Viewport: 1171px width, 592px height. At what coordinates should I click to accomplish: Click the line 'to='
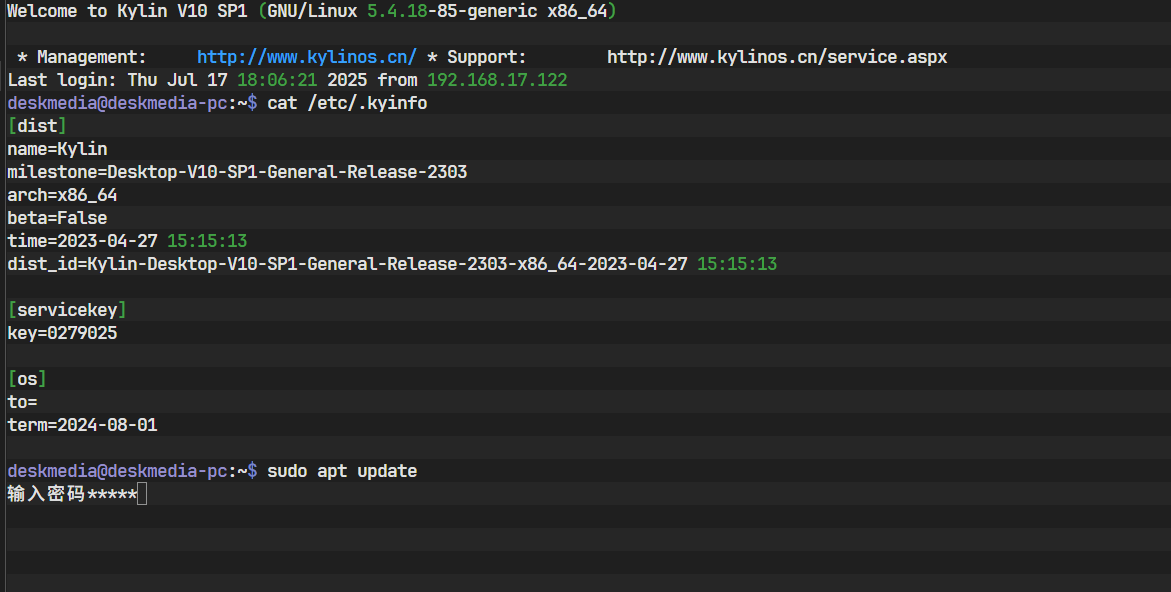(22, 402)
